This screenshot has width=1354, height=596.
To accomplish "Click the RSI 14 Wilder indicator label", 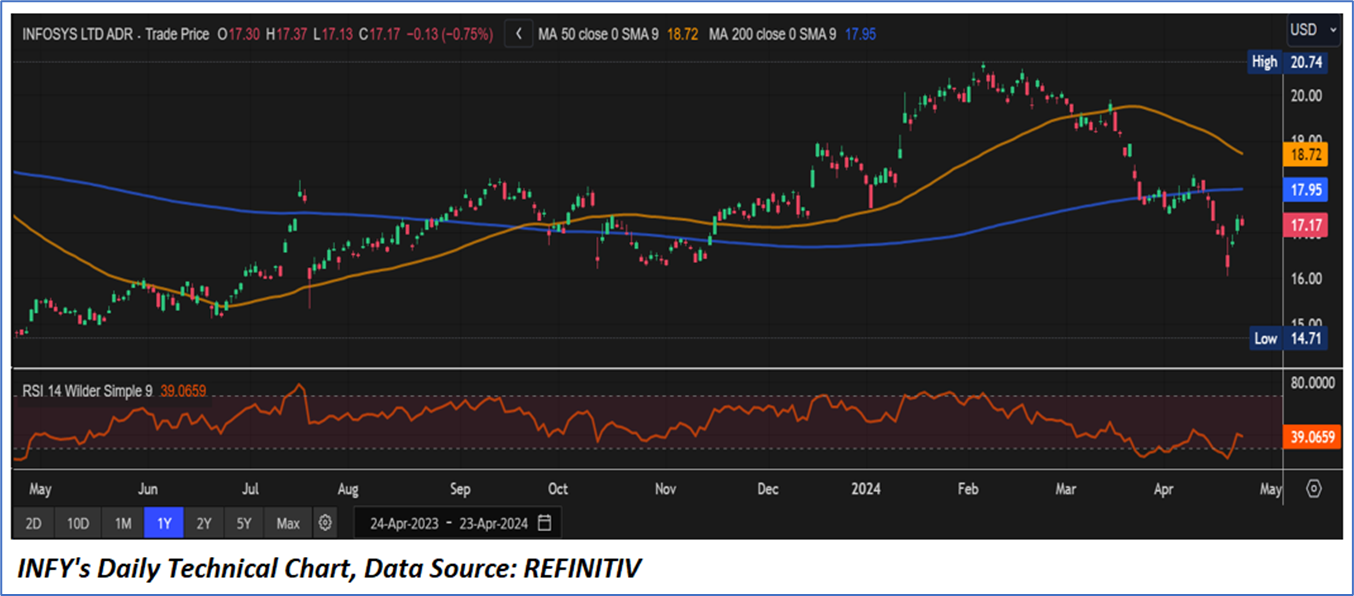I will point(88,392).
